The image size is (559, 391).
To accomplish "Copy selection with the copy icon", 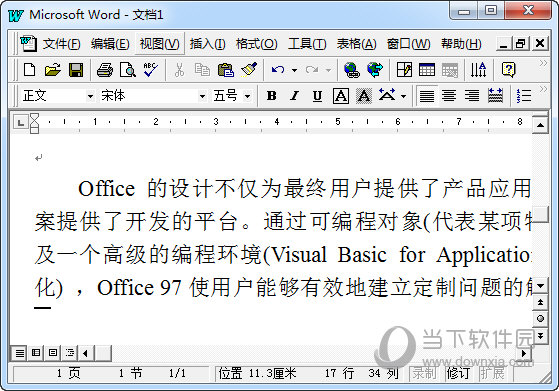I will [x=202, y=70].
